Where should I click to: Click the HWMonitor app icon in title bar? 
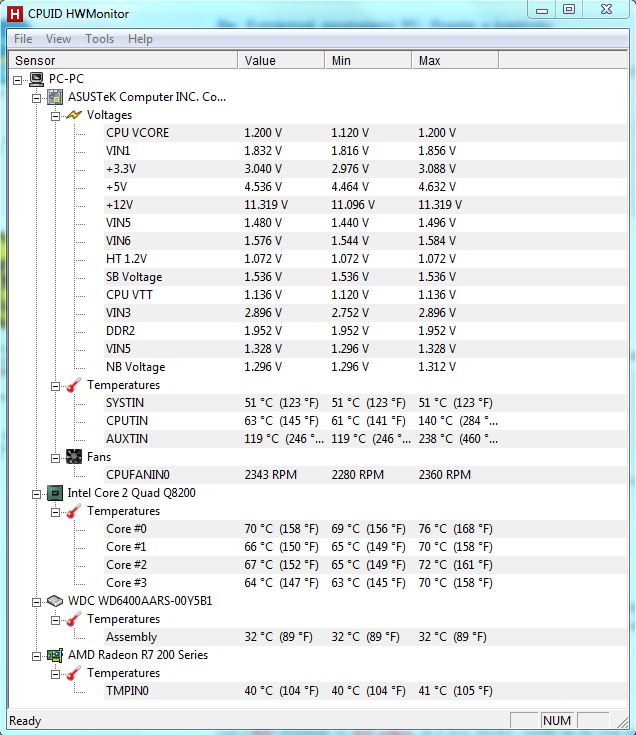(x=15, y=14)
